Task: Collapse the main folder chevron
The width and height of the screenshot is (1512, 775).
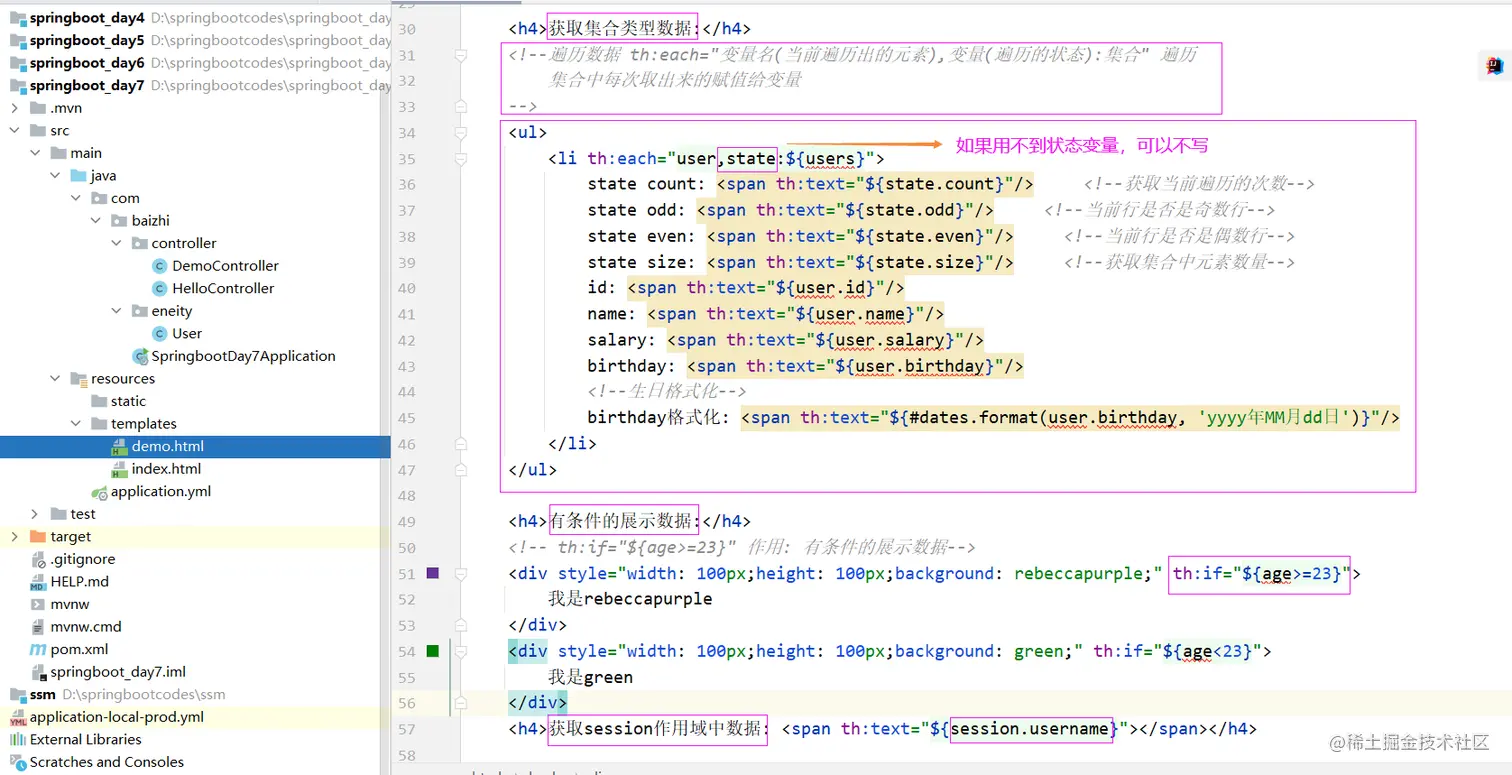Action: point(36,153)
